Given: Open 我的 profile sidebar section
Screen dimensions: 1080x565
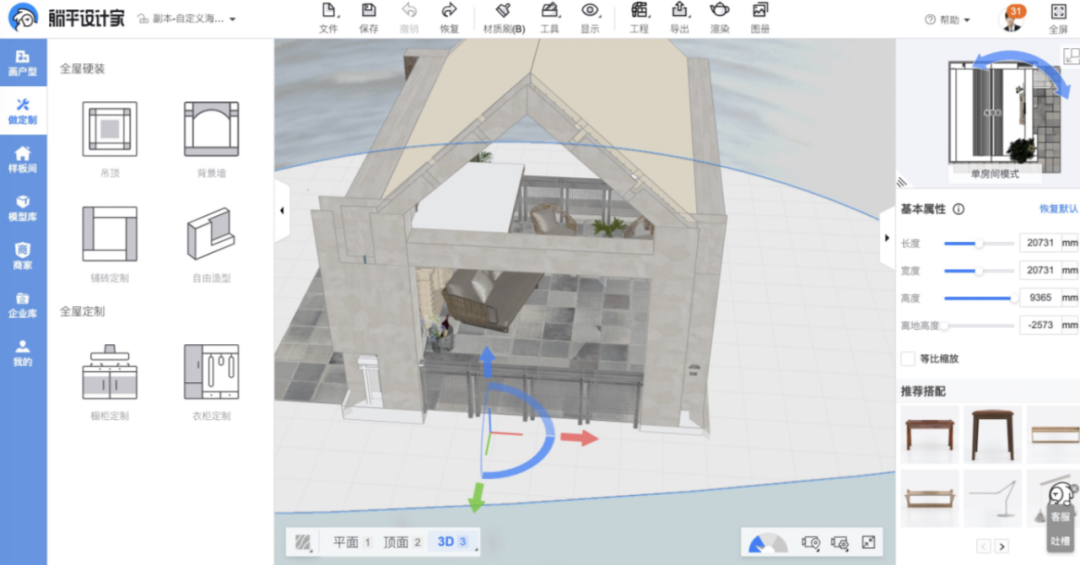Looking at the screenshot, I should coord(23,352).
